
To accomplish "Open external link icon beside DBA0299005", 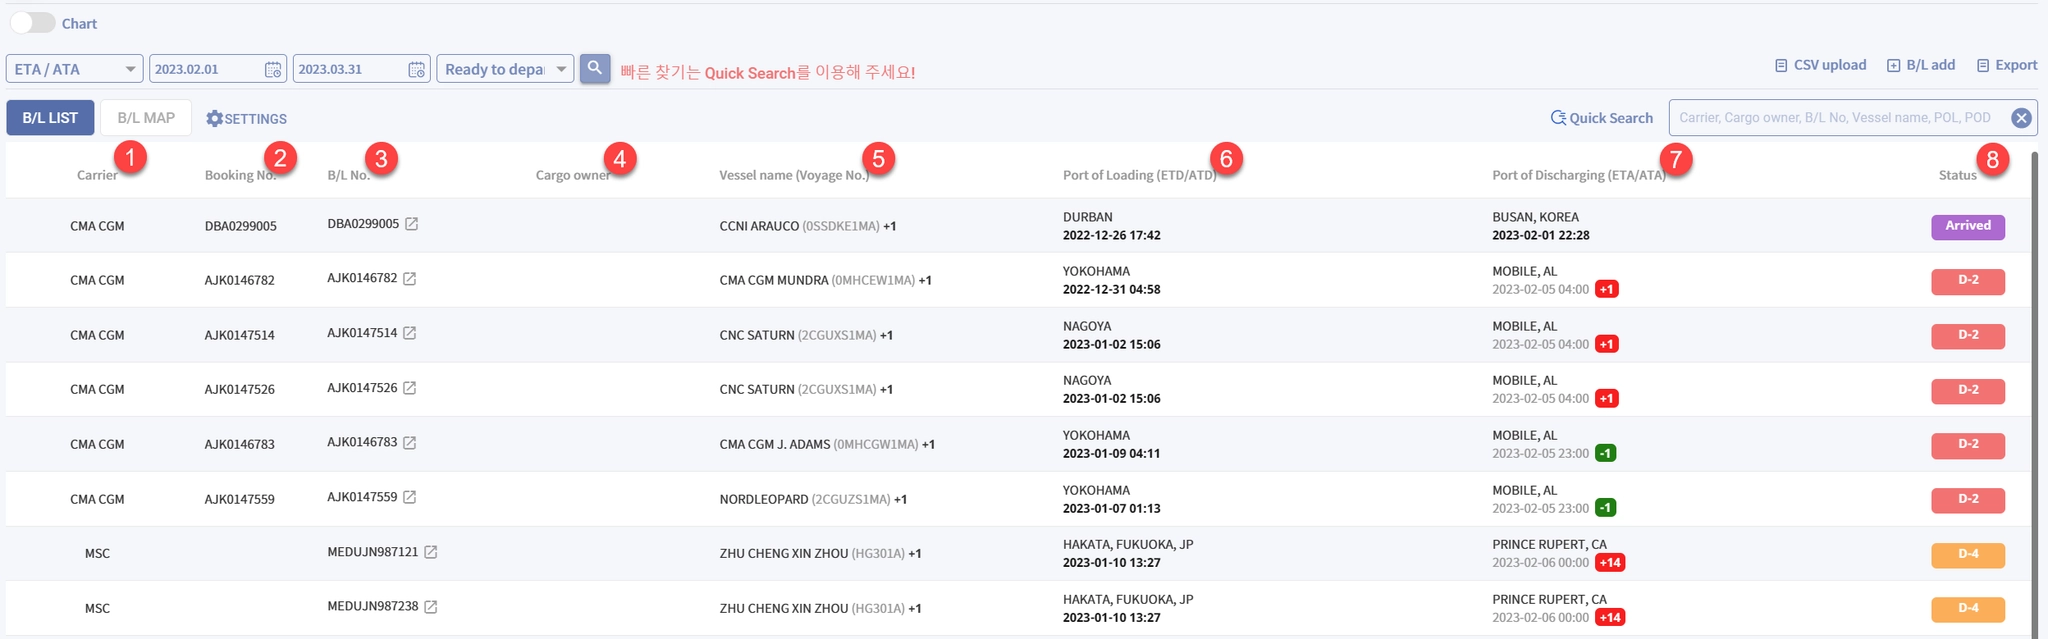I will point(411,224).
